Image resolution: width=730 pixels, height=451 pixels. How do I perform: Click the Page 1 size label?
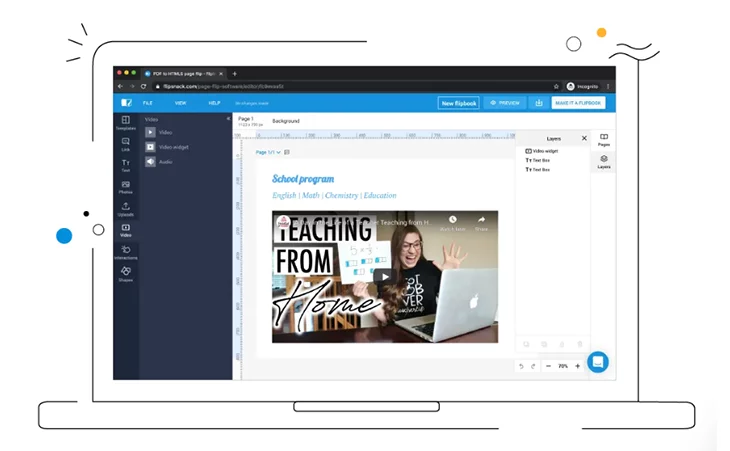coord(250,125)
